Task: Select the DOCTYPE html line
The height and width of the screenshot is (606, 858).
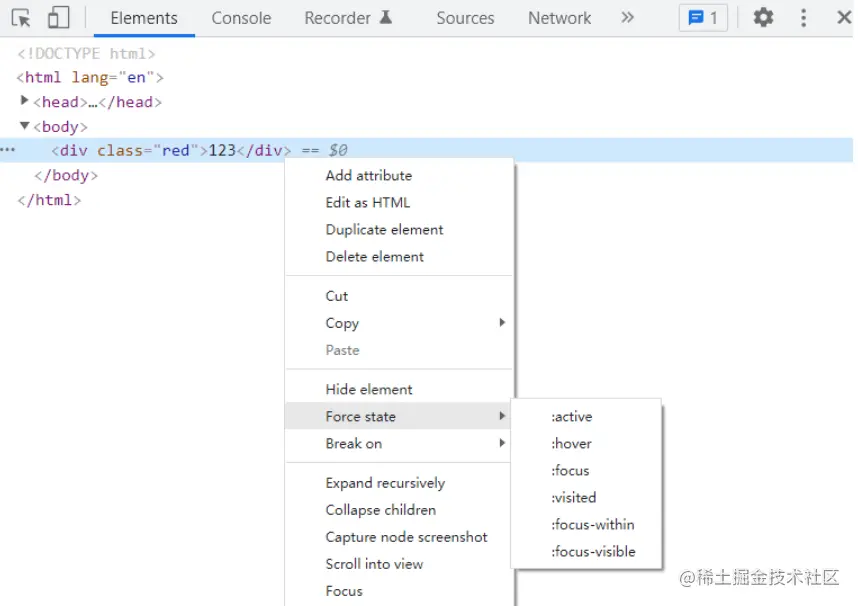Action: pos(86,54)
